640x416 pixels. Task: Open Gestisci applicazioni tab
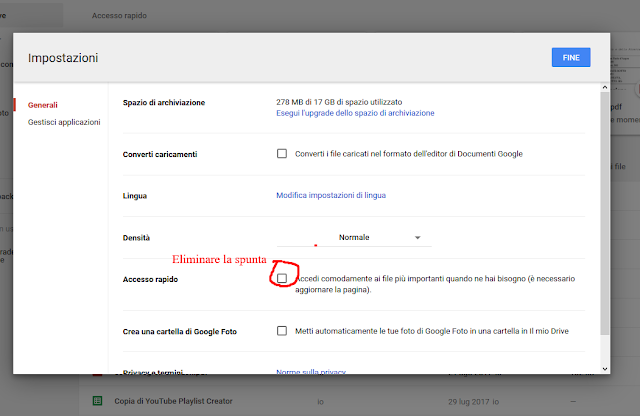point(64,122)
